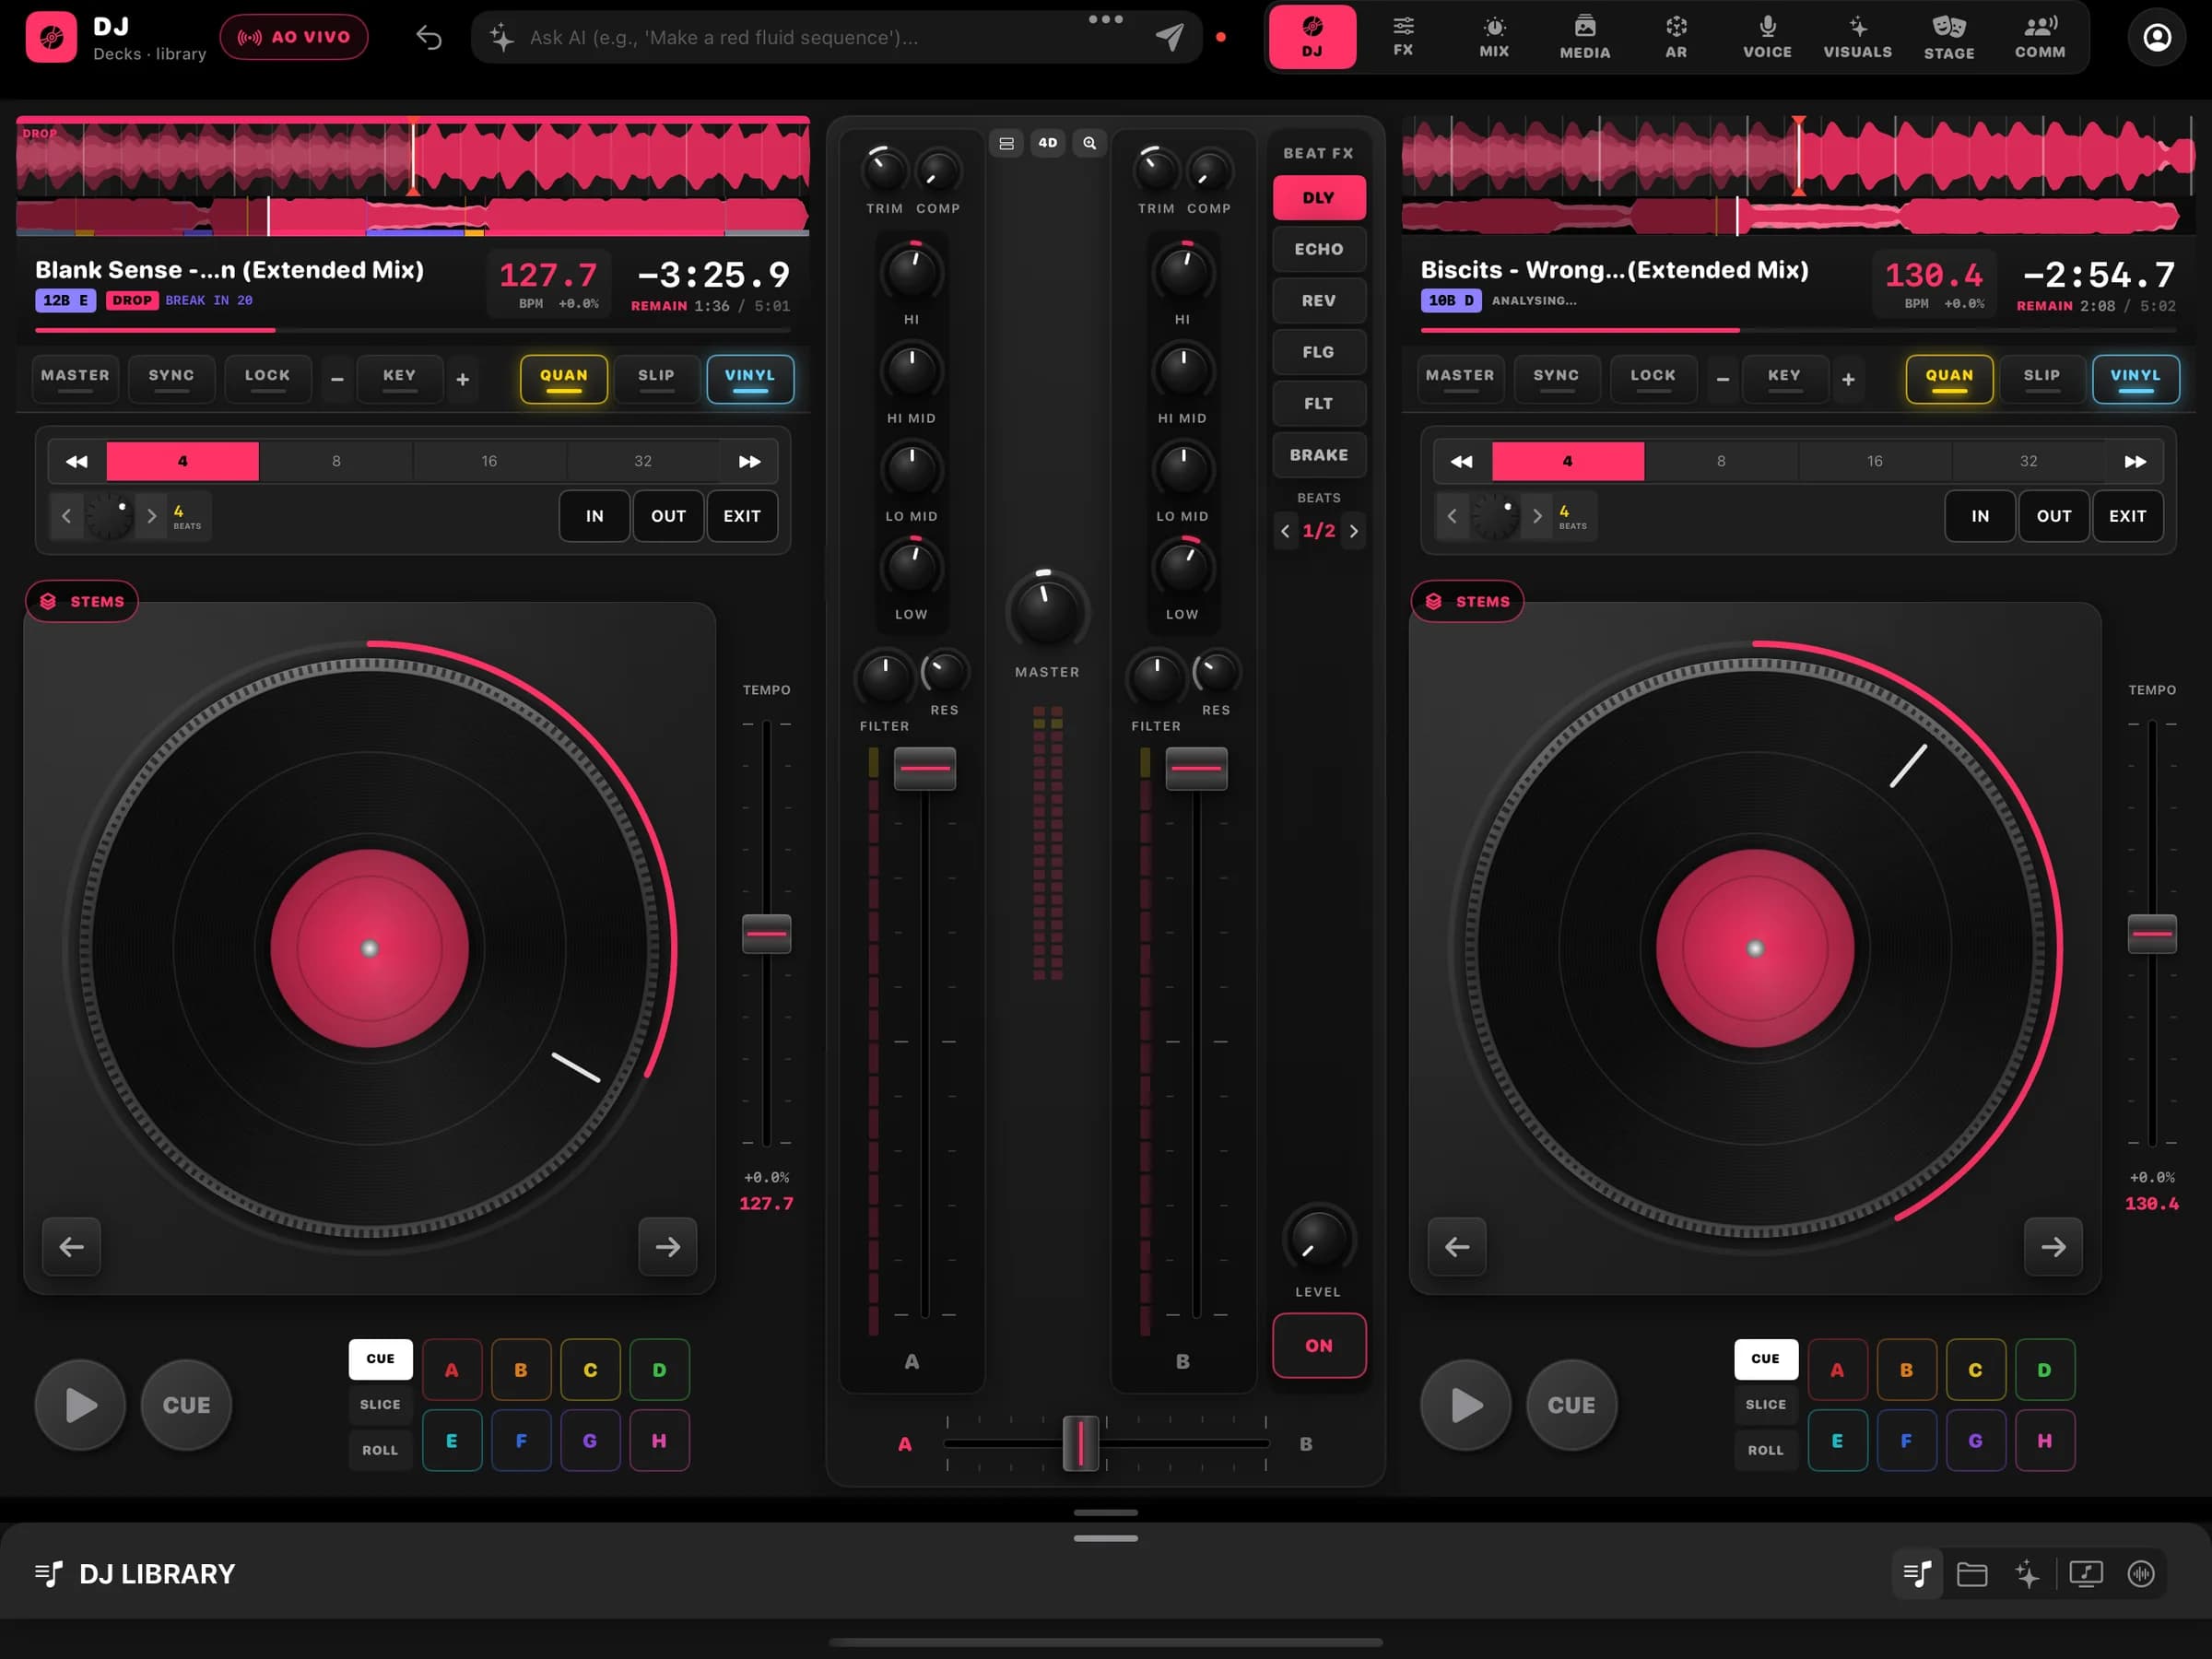Screen dimensions: 2212x1659
Task: Set Deck B as MASTER
Action: 1460,379
